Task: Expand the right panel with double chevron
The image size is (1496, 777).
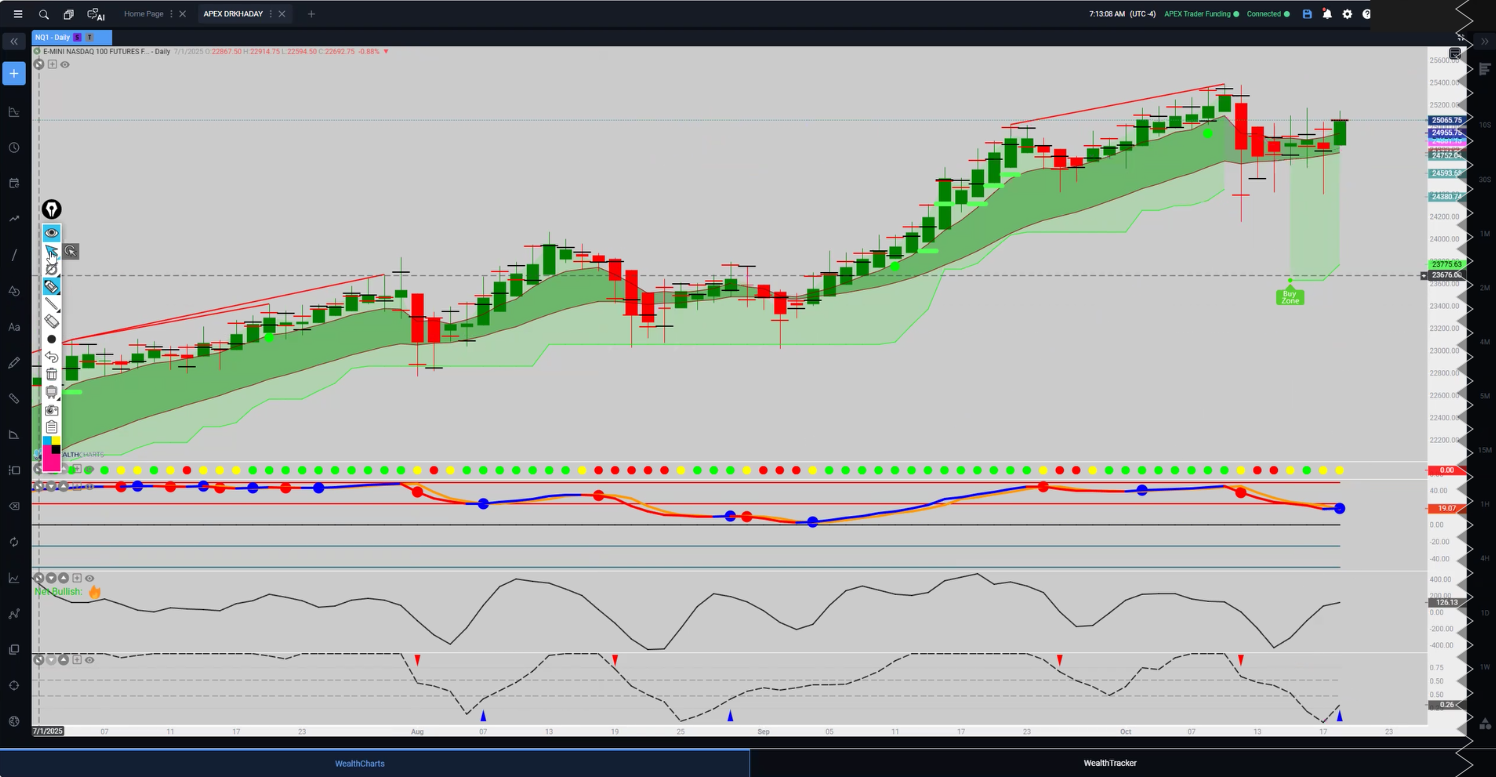Action: pyautogui.click(x=1461, y=39)
